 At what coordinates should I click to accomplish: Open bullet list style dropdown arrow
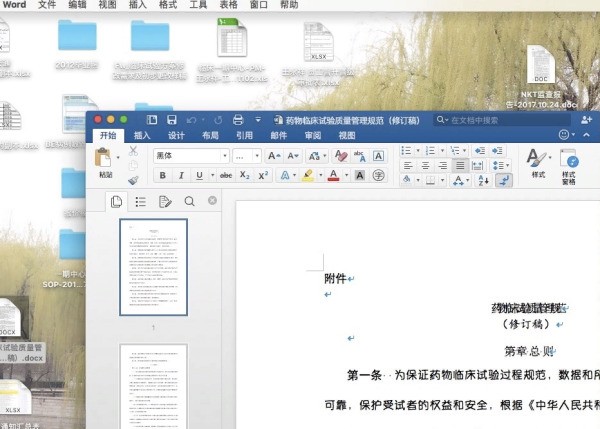(418, 151)
